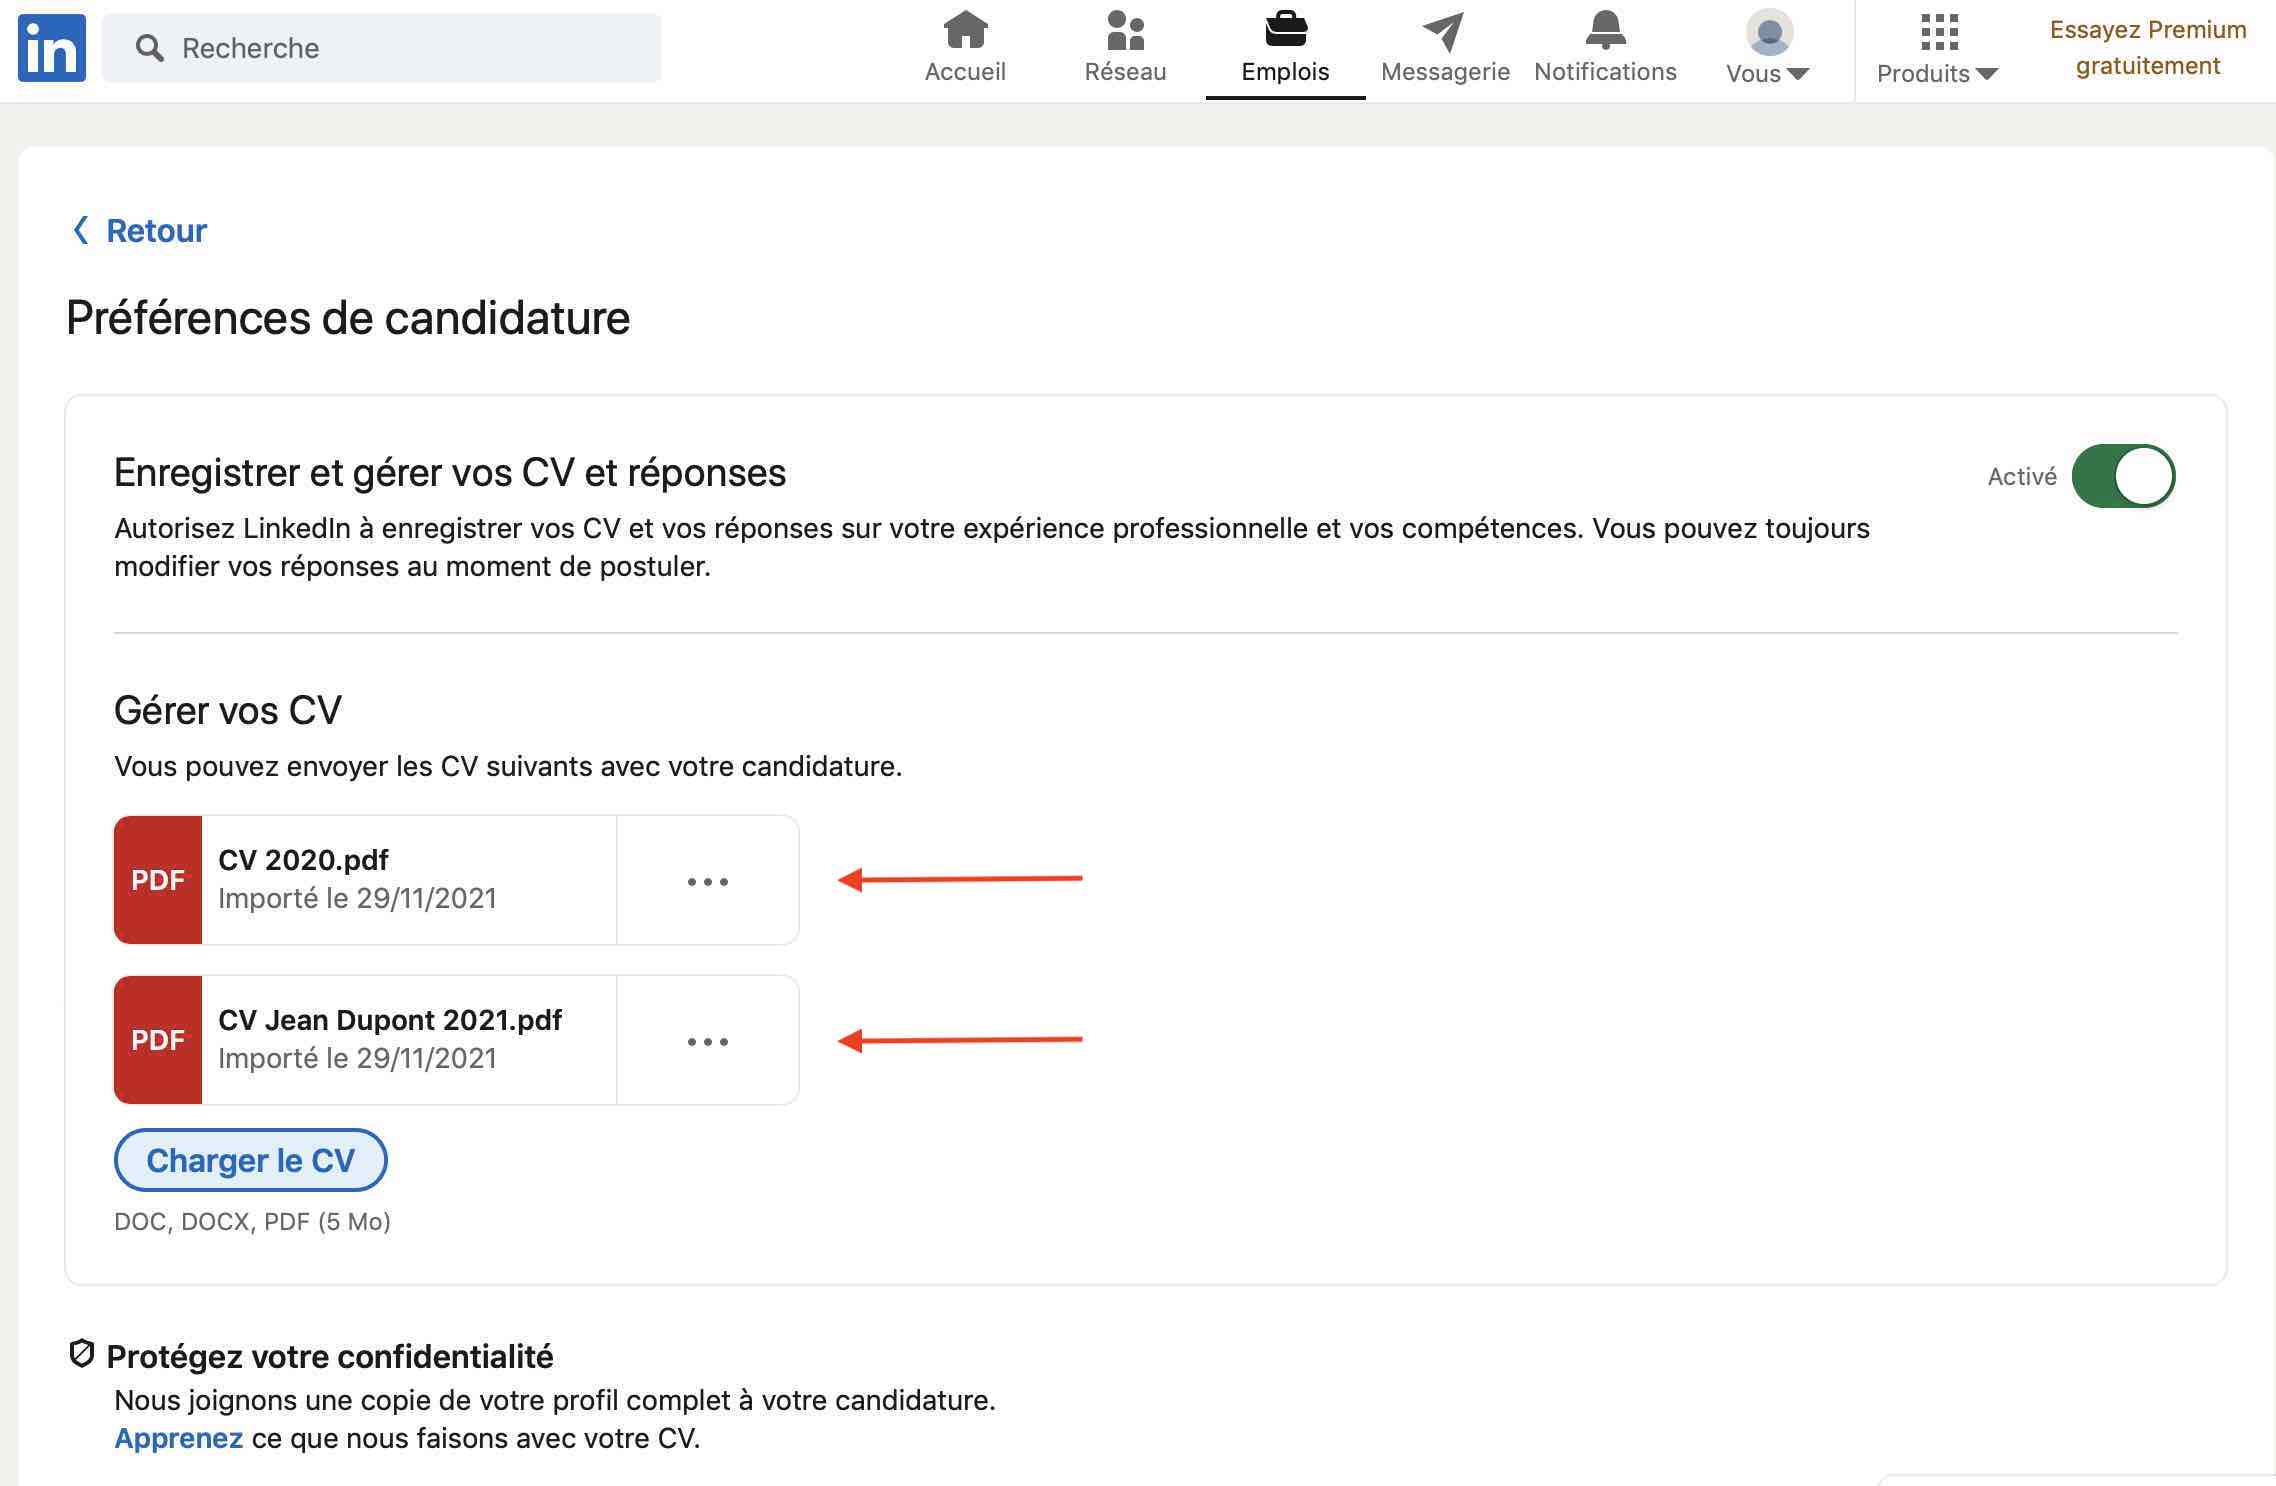Expand options for CV 2020.pdf
The width and height of the screenshot is (2276, 1486).
tap(707, 879)
